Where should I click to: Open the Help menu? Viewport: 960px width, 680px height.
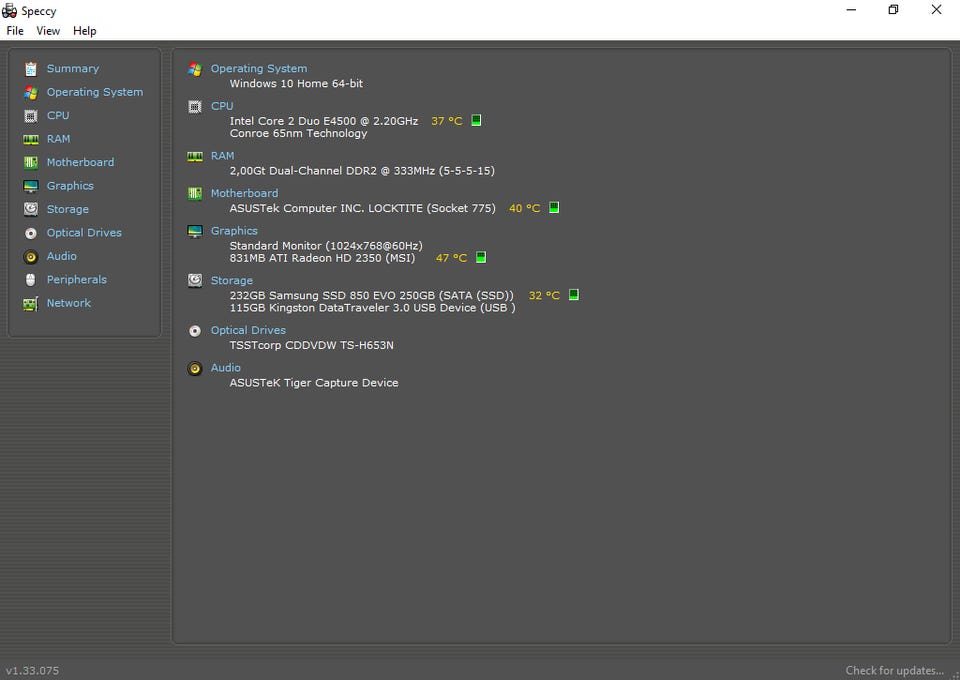point(84,31)
